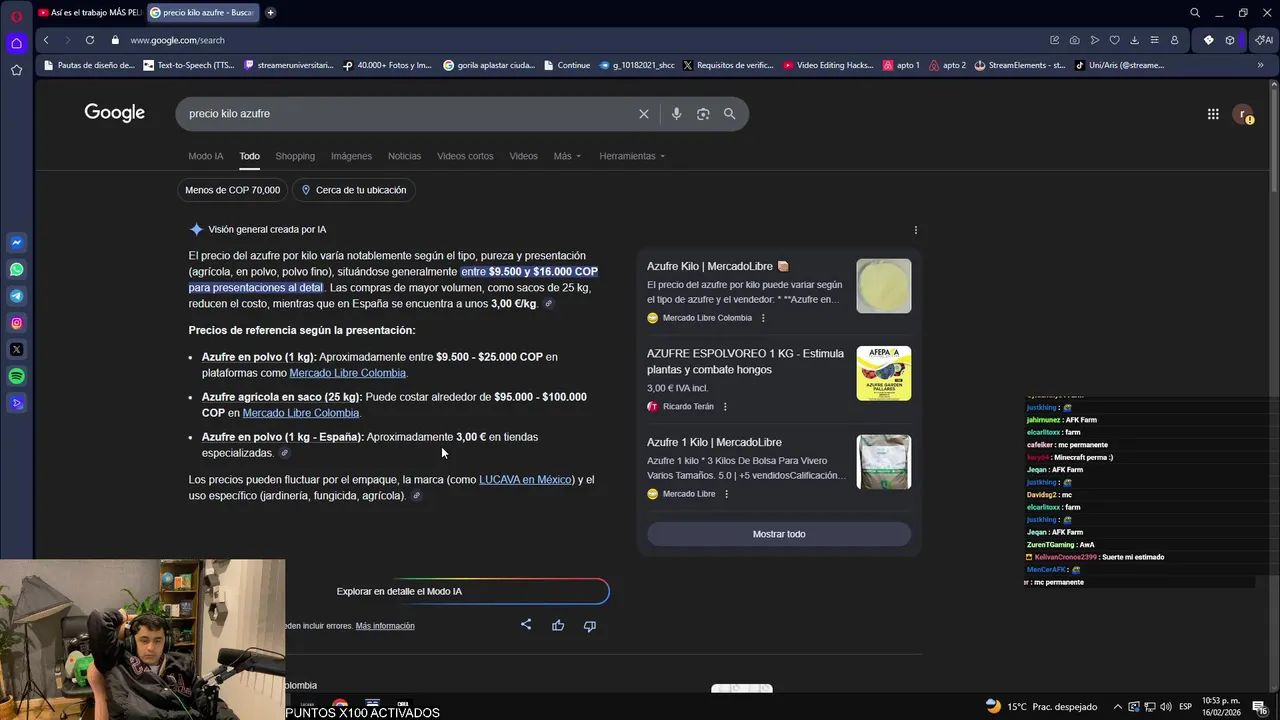Open options for Azufre 1 Kilo Mercado Libre source
The image size is (1280, 720).
(726, 494)
